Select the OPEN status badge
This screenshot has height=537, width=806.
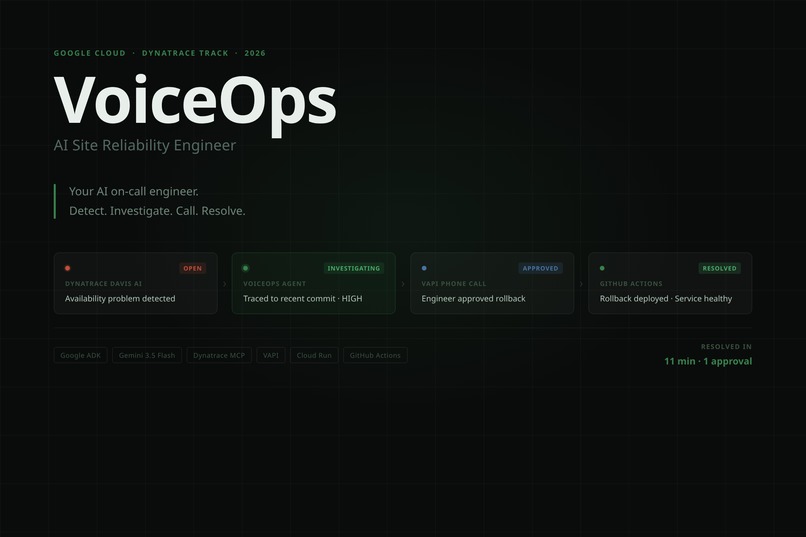click(193, 268)
